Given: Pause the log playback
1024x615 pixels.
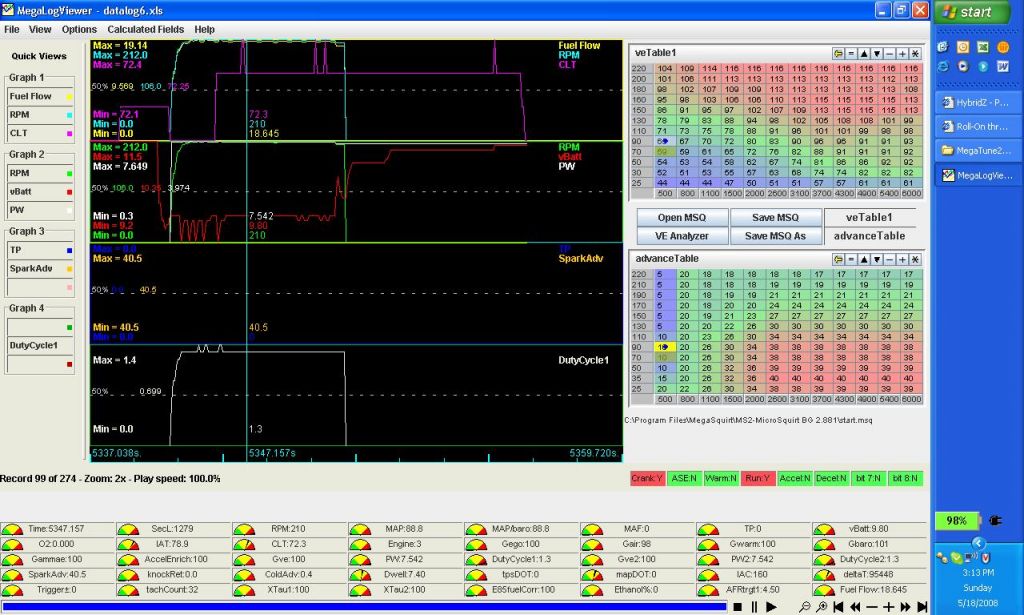Looking at the screenshot, I should (x=754, y=607).
